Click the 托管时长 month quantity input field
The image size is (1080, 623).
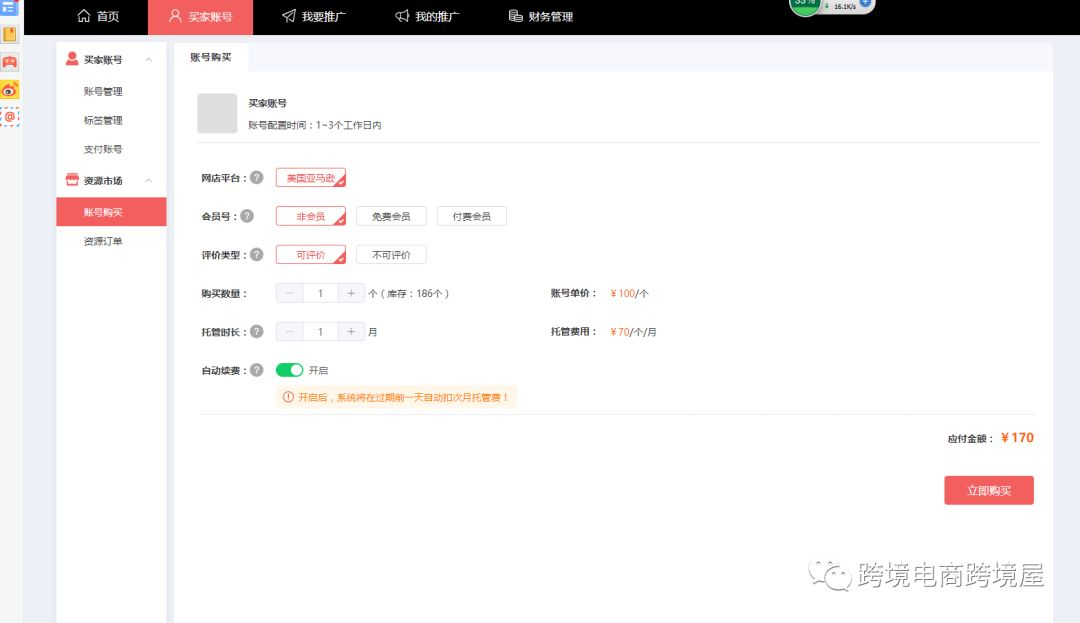tap(320, 332)
